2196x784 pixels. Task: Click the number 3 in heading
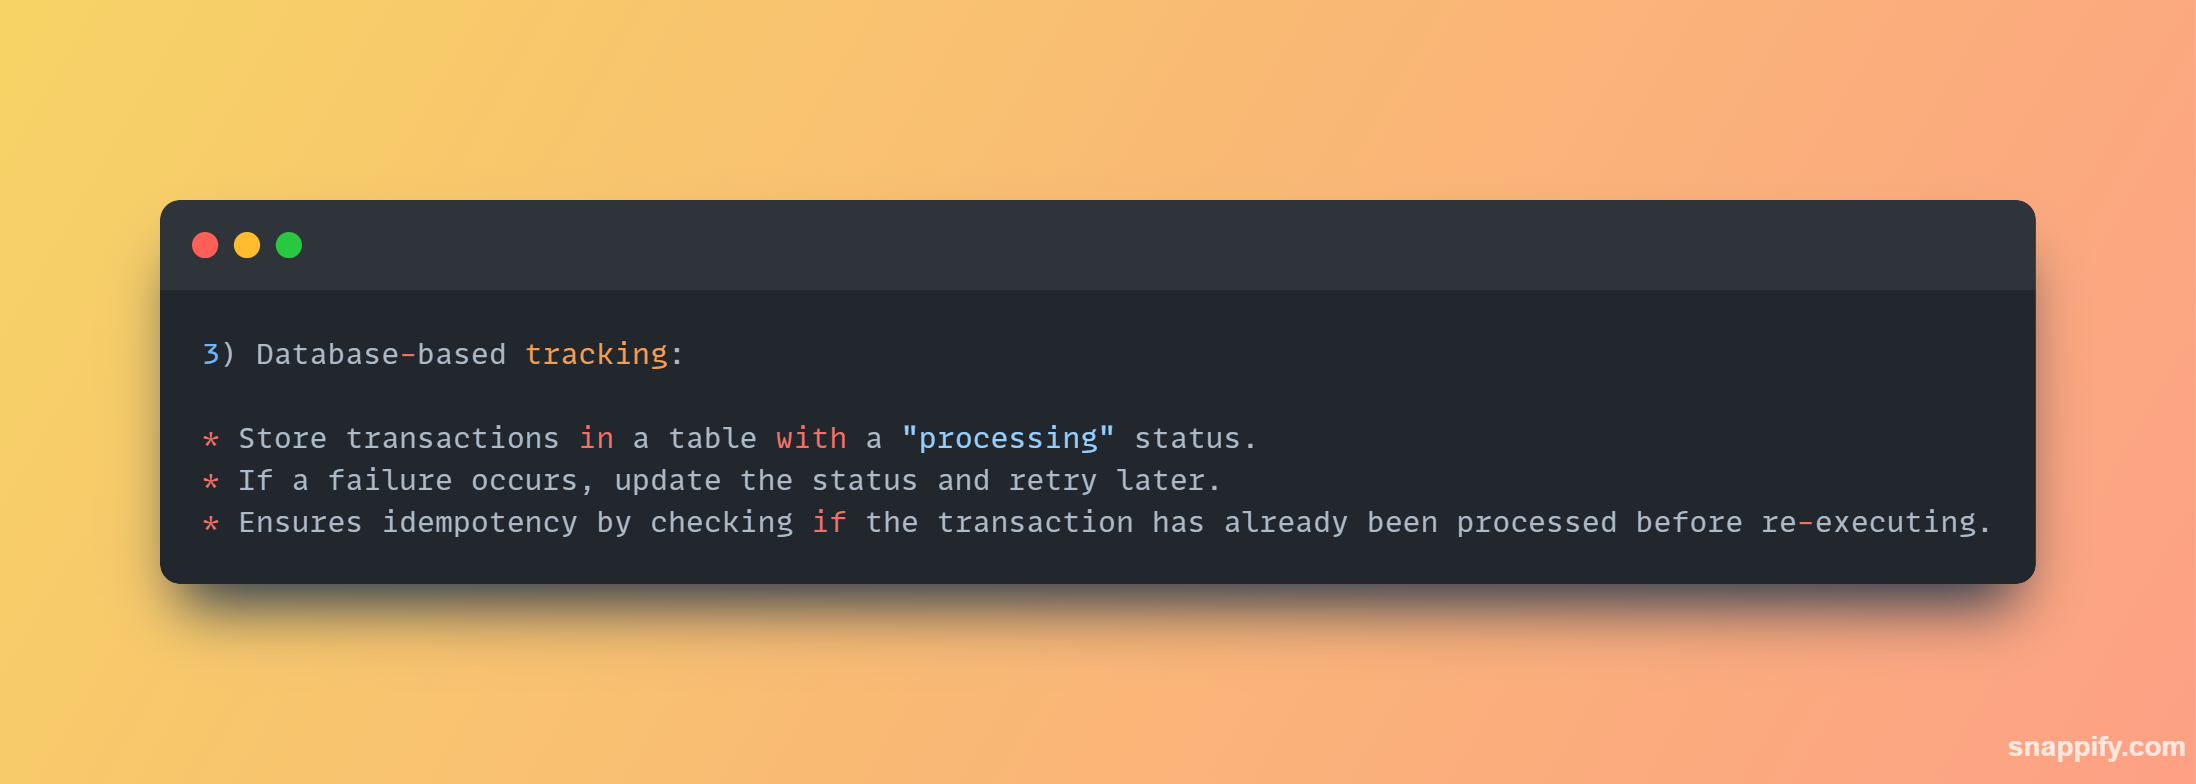(x=211, y=354)
